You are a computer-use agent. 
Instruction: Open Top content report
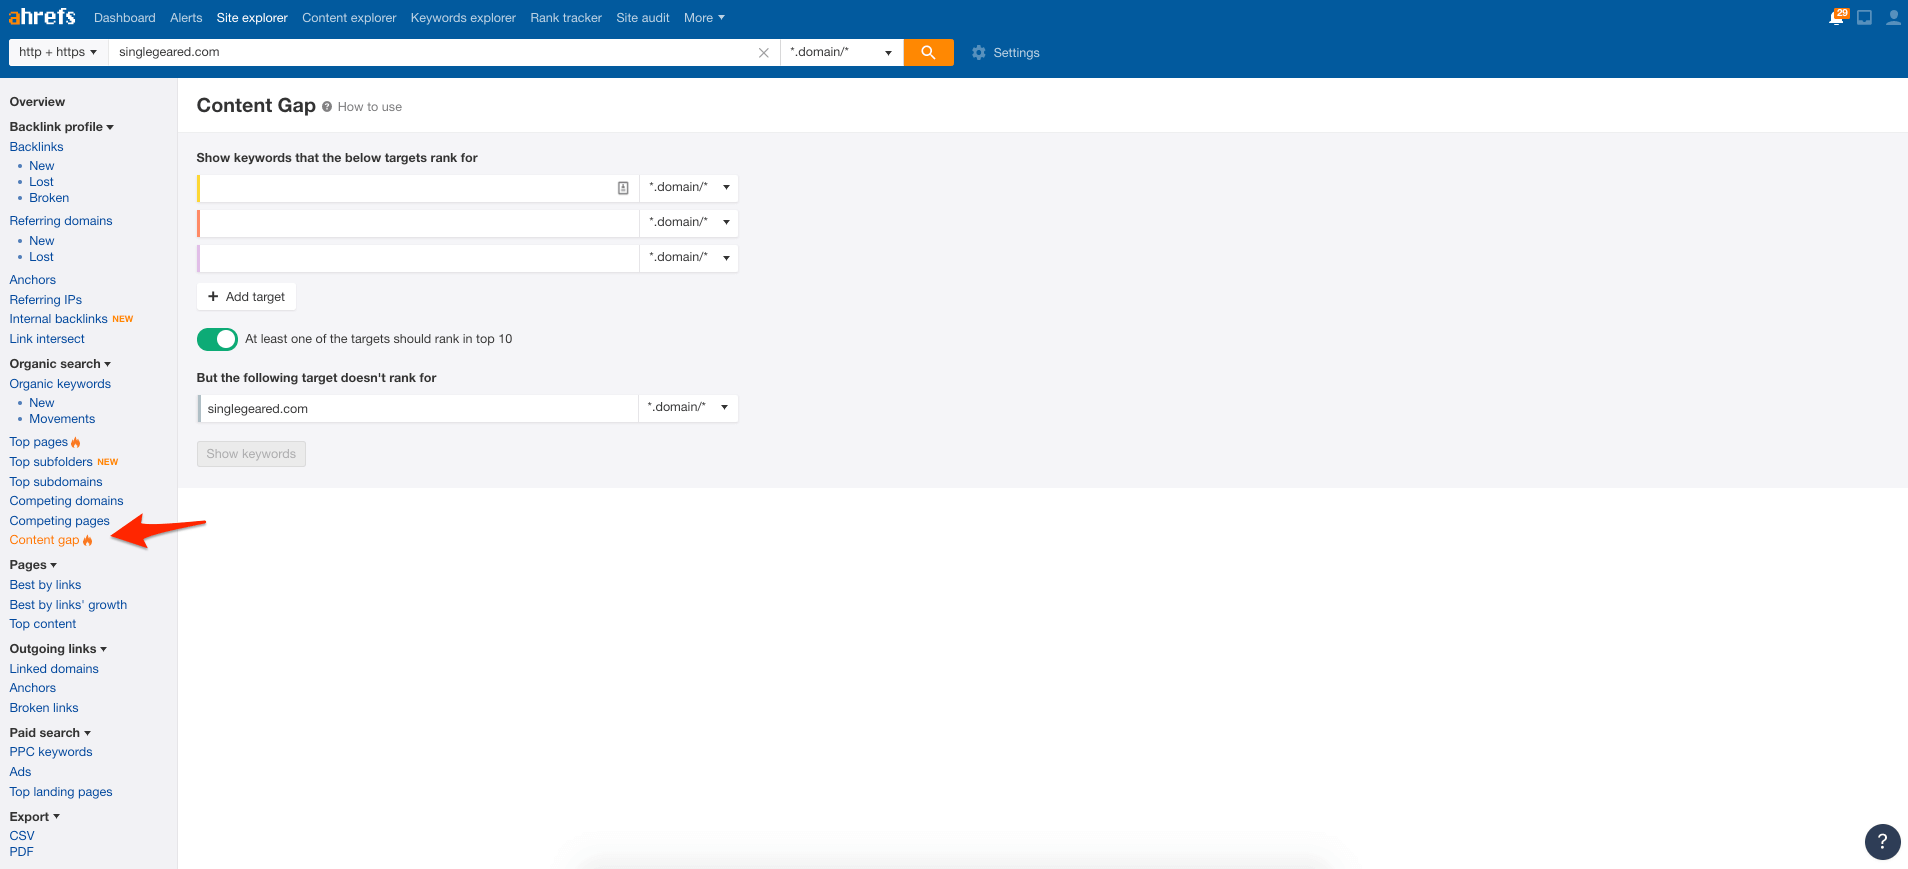click(42, 624)
